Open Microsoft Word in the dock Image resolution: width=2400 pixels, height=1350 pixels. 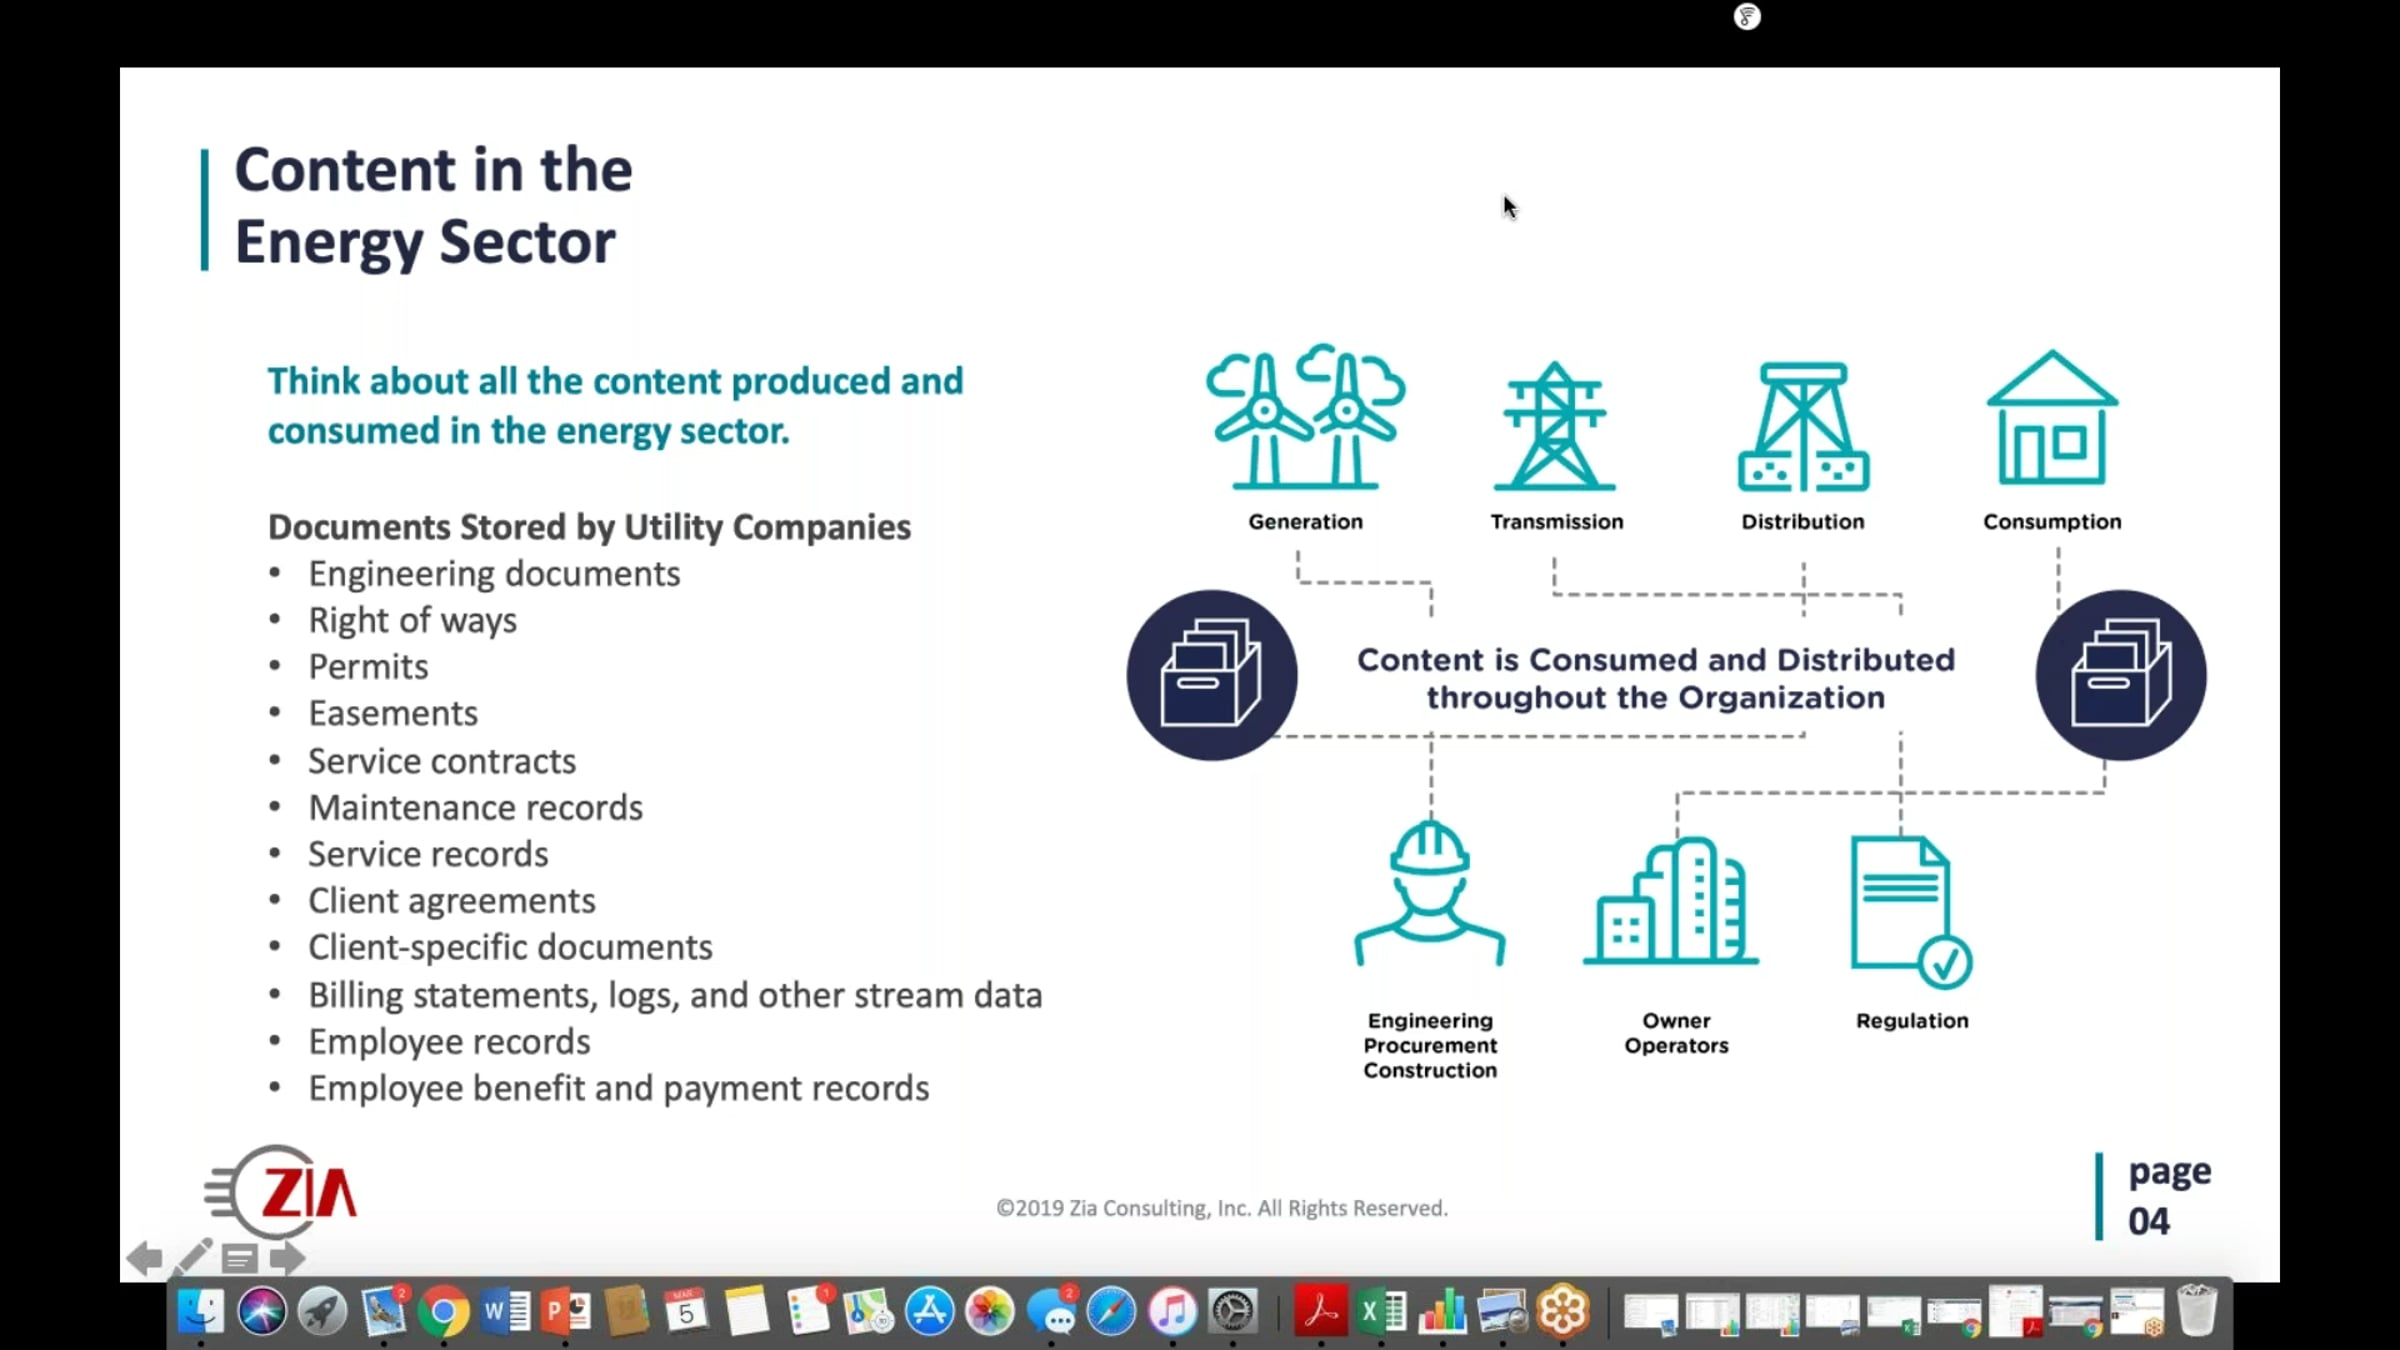(505, 1312)
